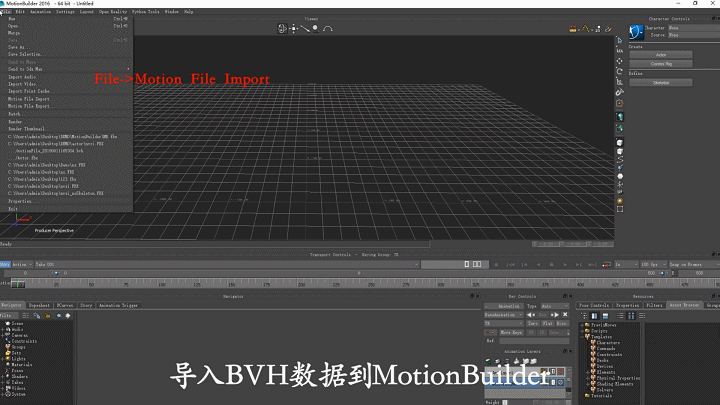Image resolution: width=720 pixels, height=405 pixels.
Task: Open the 1x playback speed dropdown
Action: (x=627, y=264)
